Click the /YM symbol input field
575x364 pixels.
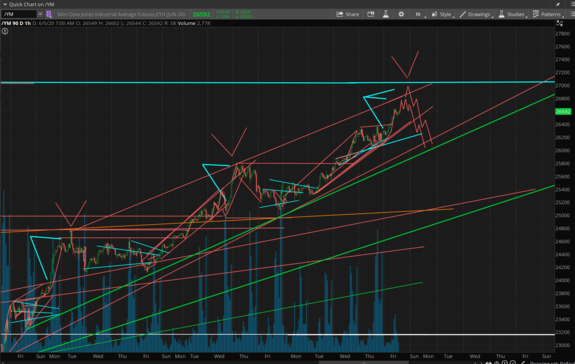[x=19, y=14]
